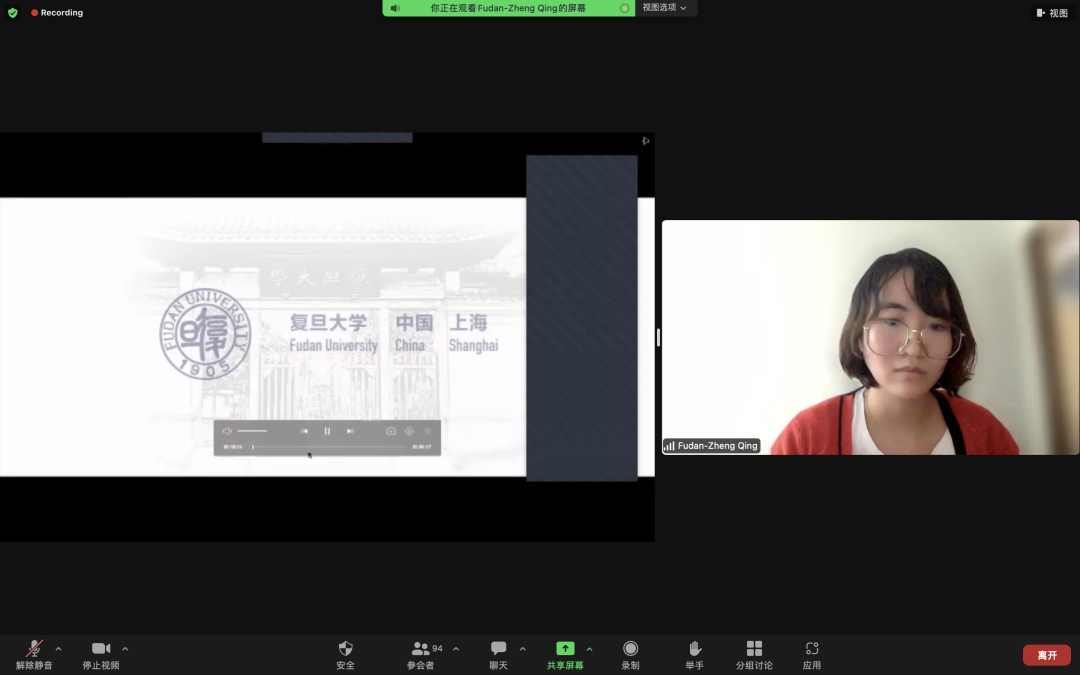Unmute with the 解除静音 microphone button
The width and height of the screenshot is (1080, 675).
[34, 654]
